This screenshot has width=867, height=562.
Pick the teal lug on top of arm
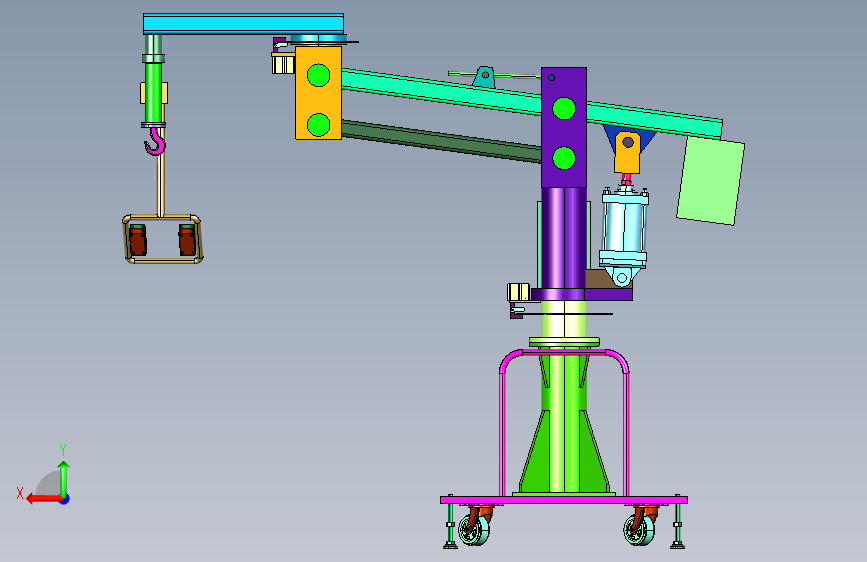[484, 76]
